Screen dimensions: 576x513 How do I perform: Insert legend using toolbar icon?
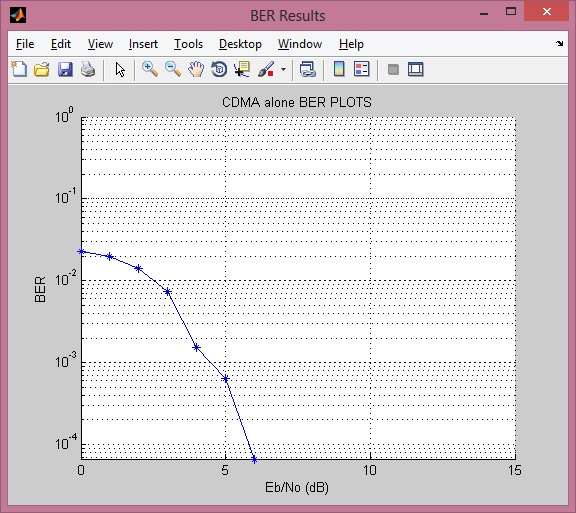click(x=361, y=69)
